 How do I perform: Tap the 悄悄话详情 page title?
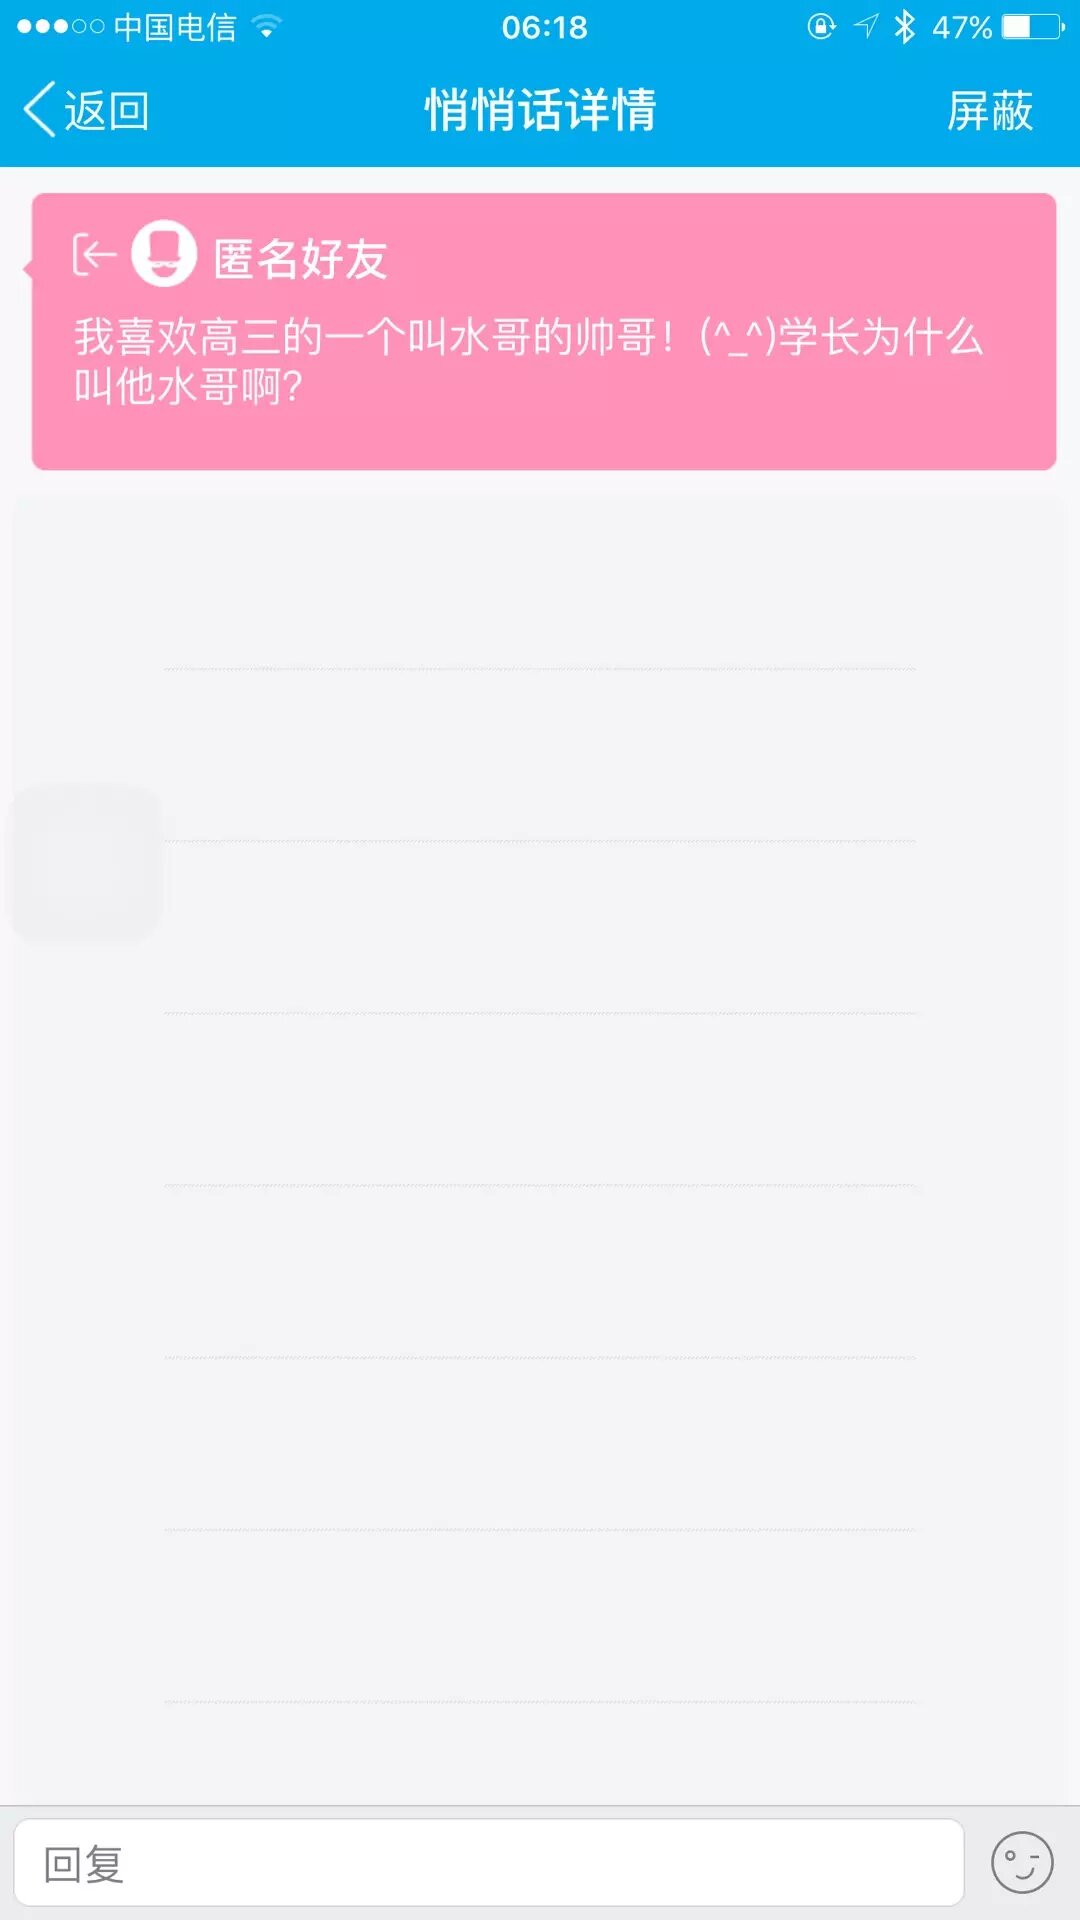point(540,110)
